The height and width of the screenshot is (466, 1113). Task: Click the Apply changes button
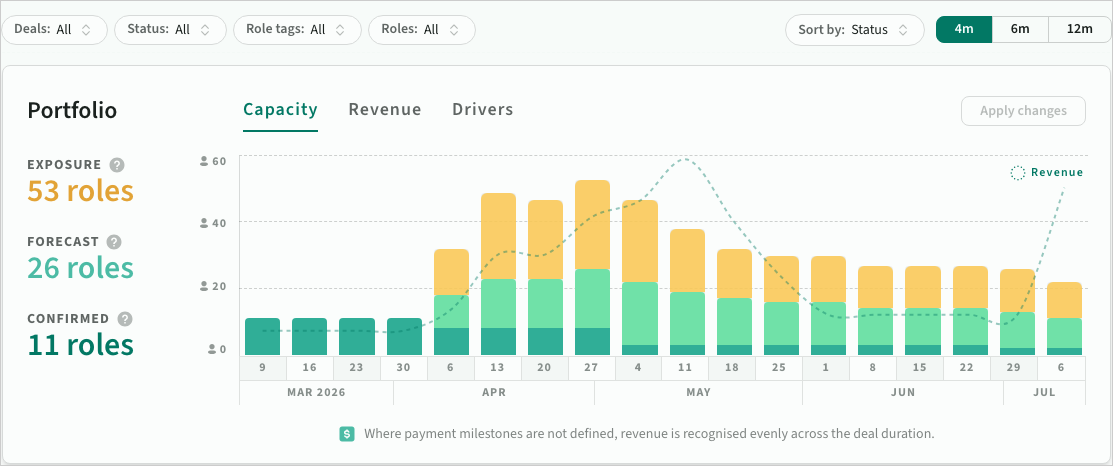pos(1023,111)
